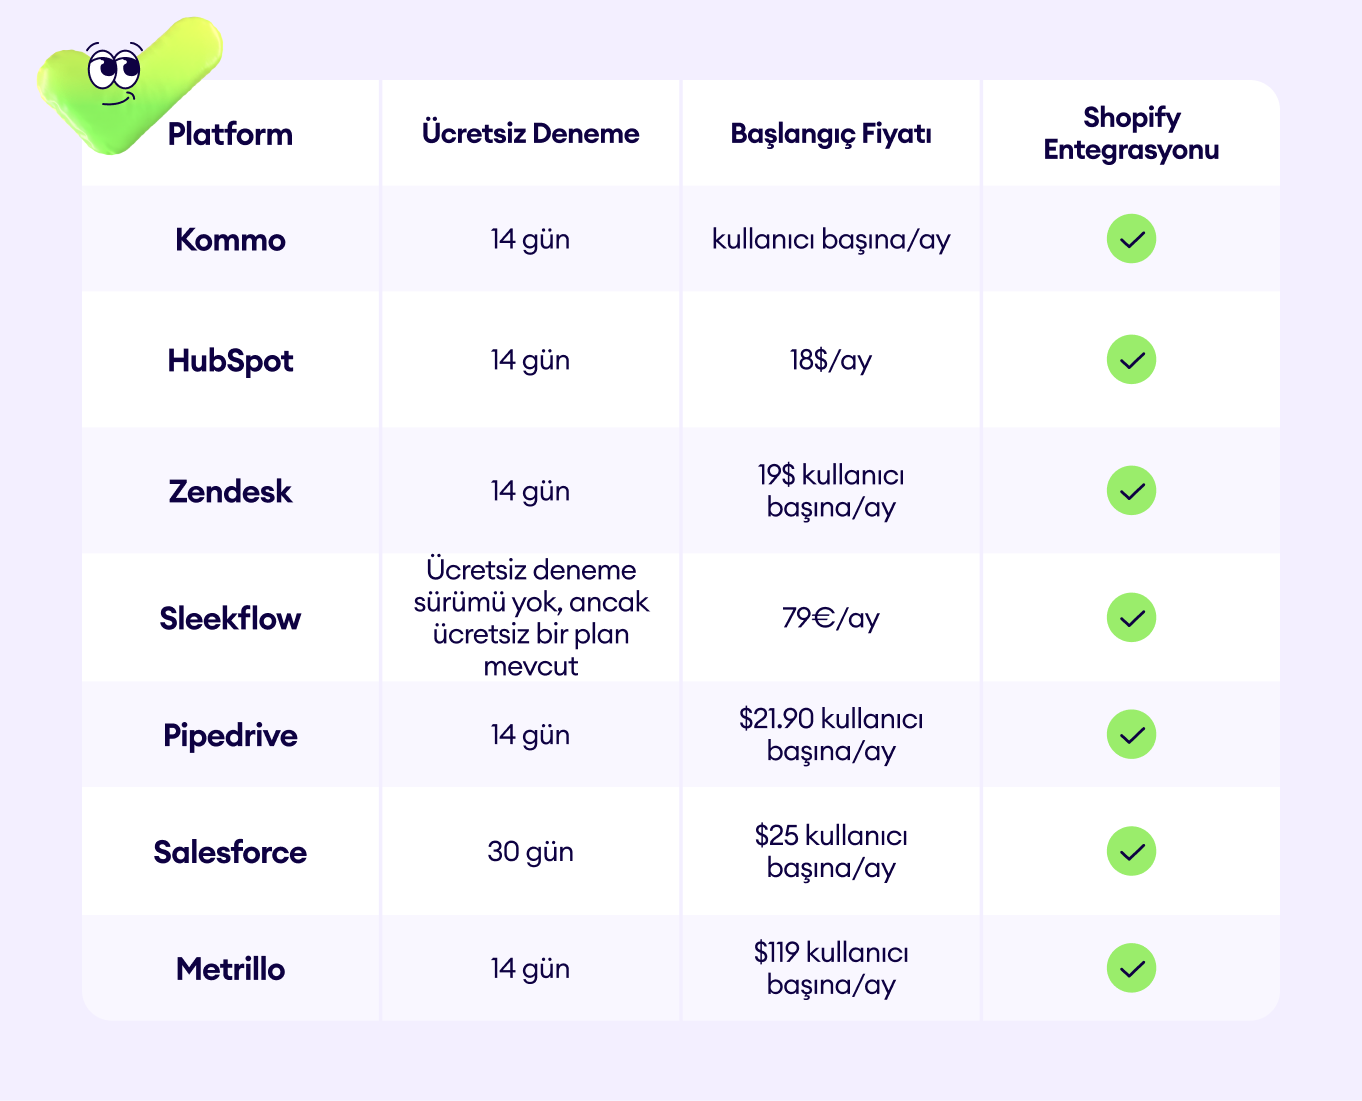Click the Salesforce Shopify integration checkmark

(x=1131, y=852)
